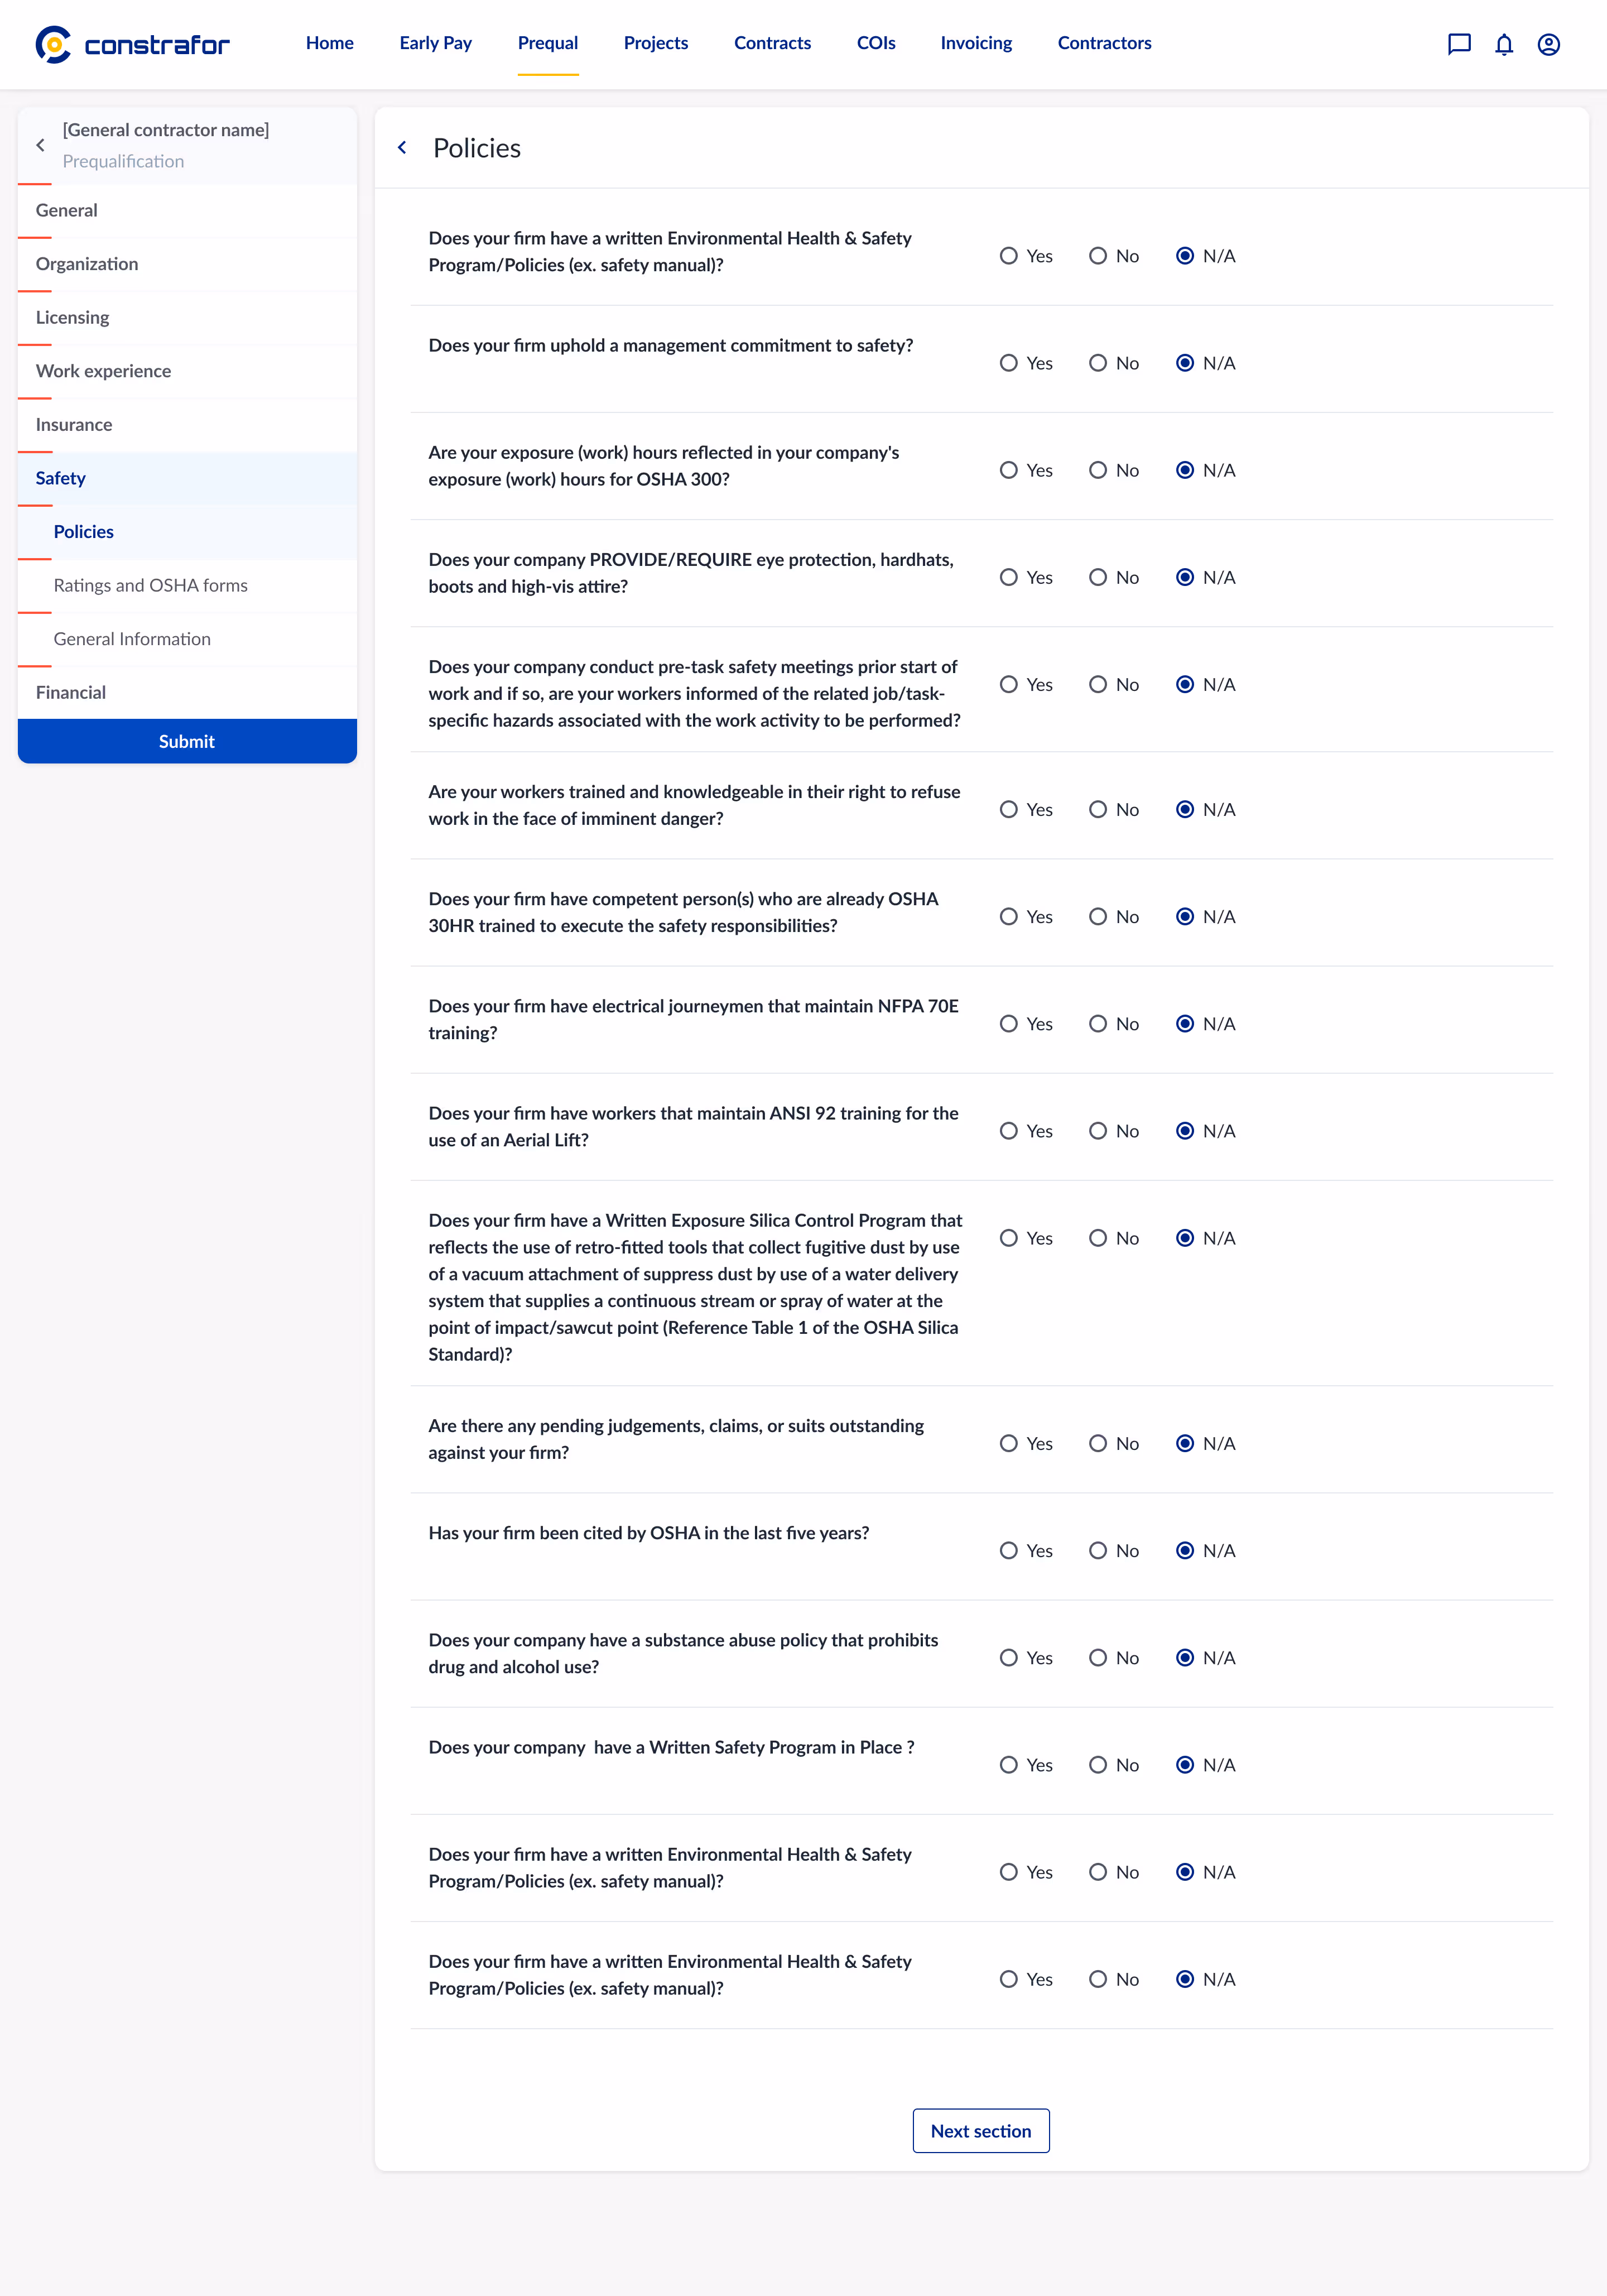Open the COIs nav tab
Image resolution: width=1607 pixels, height=2296 pixels.
[876, 43]
